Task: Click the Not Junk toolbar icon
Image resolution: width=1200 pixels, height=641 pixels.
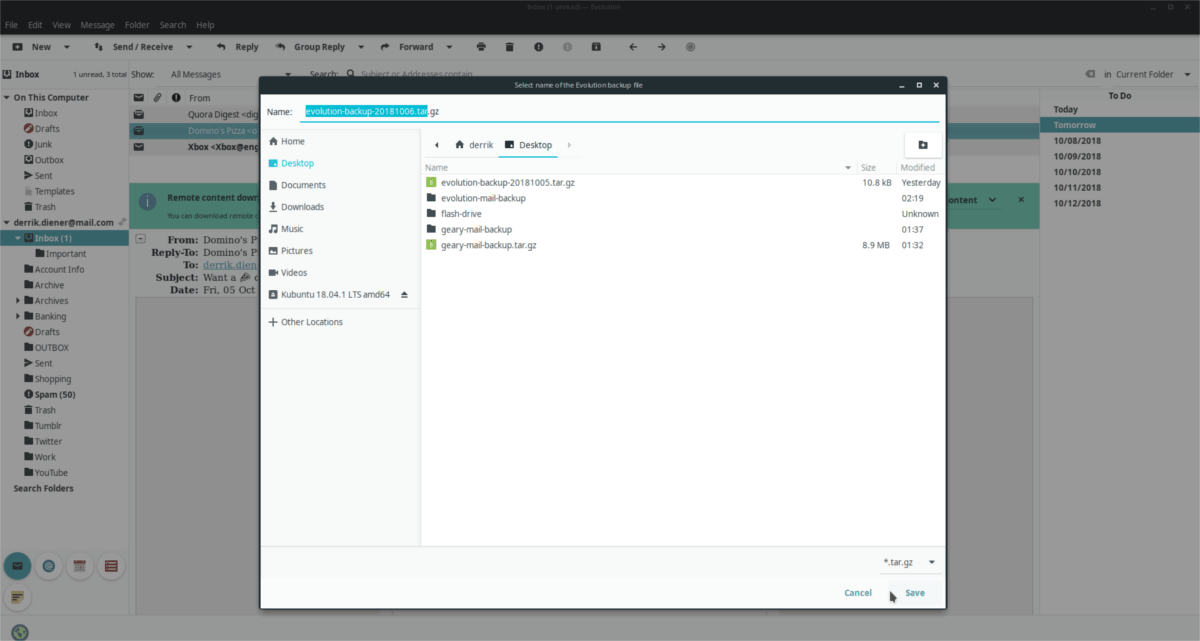Action: 567,47
